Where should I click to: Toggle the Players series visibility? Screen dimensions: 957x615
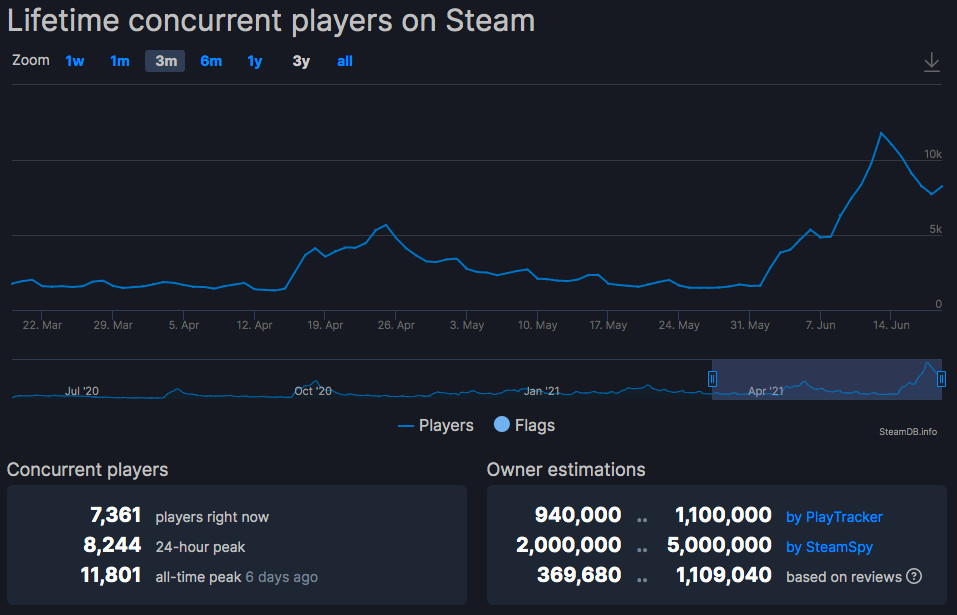click(x=436, y=425)
